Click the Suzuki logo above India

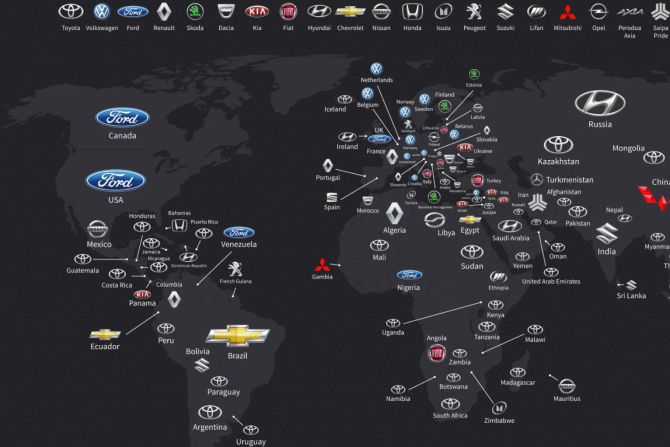(607, 233)
